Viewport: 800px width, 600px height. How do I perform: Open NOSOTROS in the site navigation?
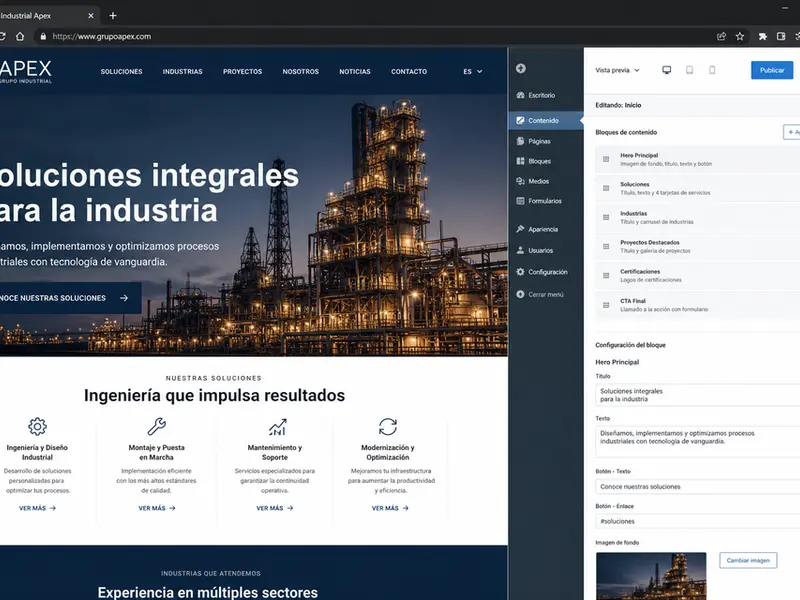(301, 71)
